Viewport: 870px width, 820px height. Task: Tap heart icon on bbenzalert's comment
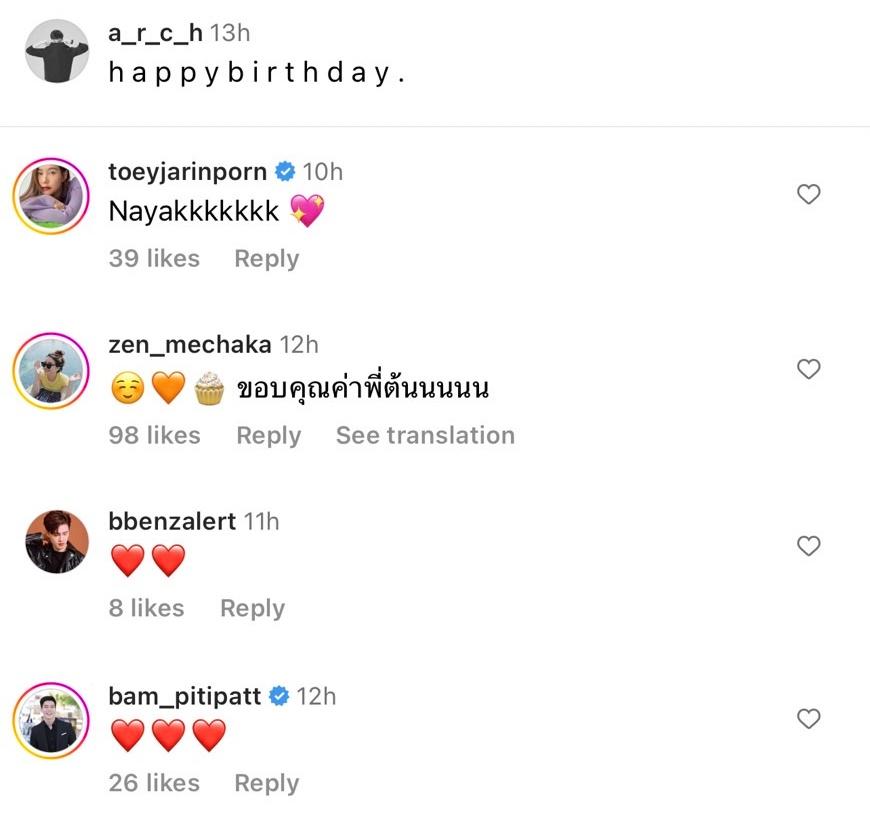click(x=808, y=545)
